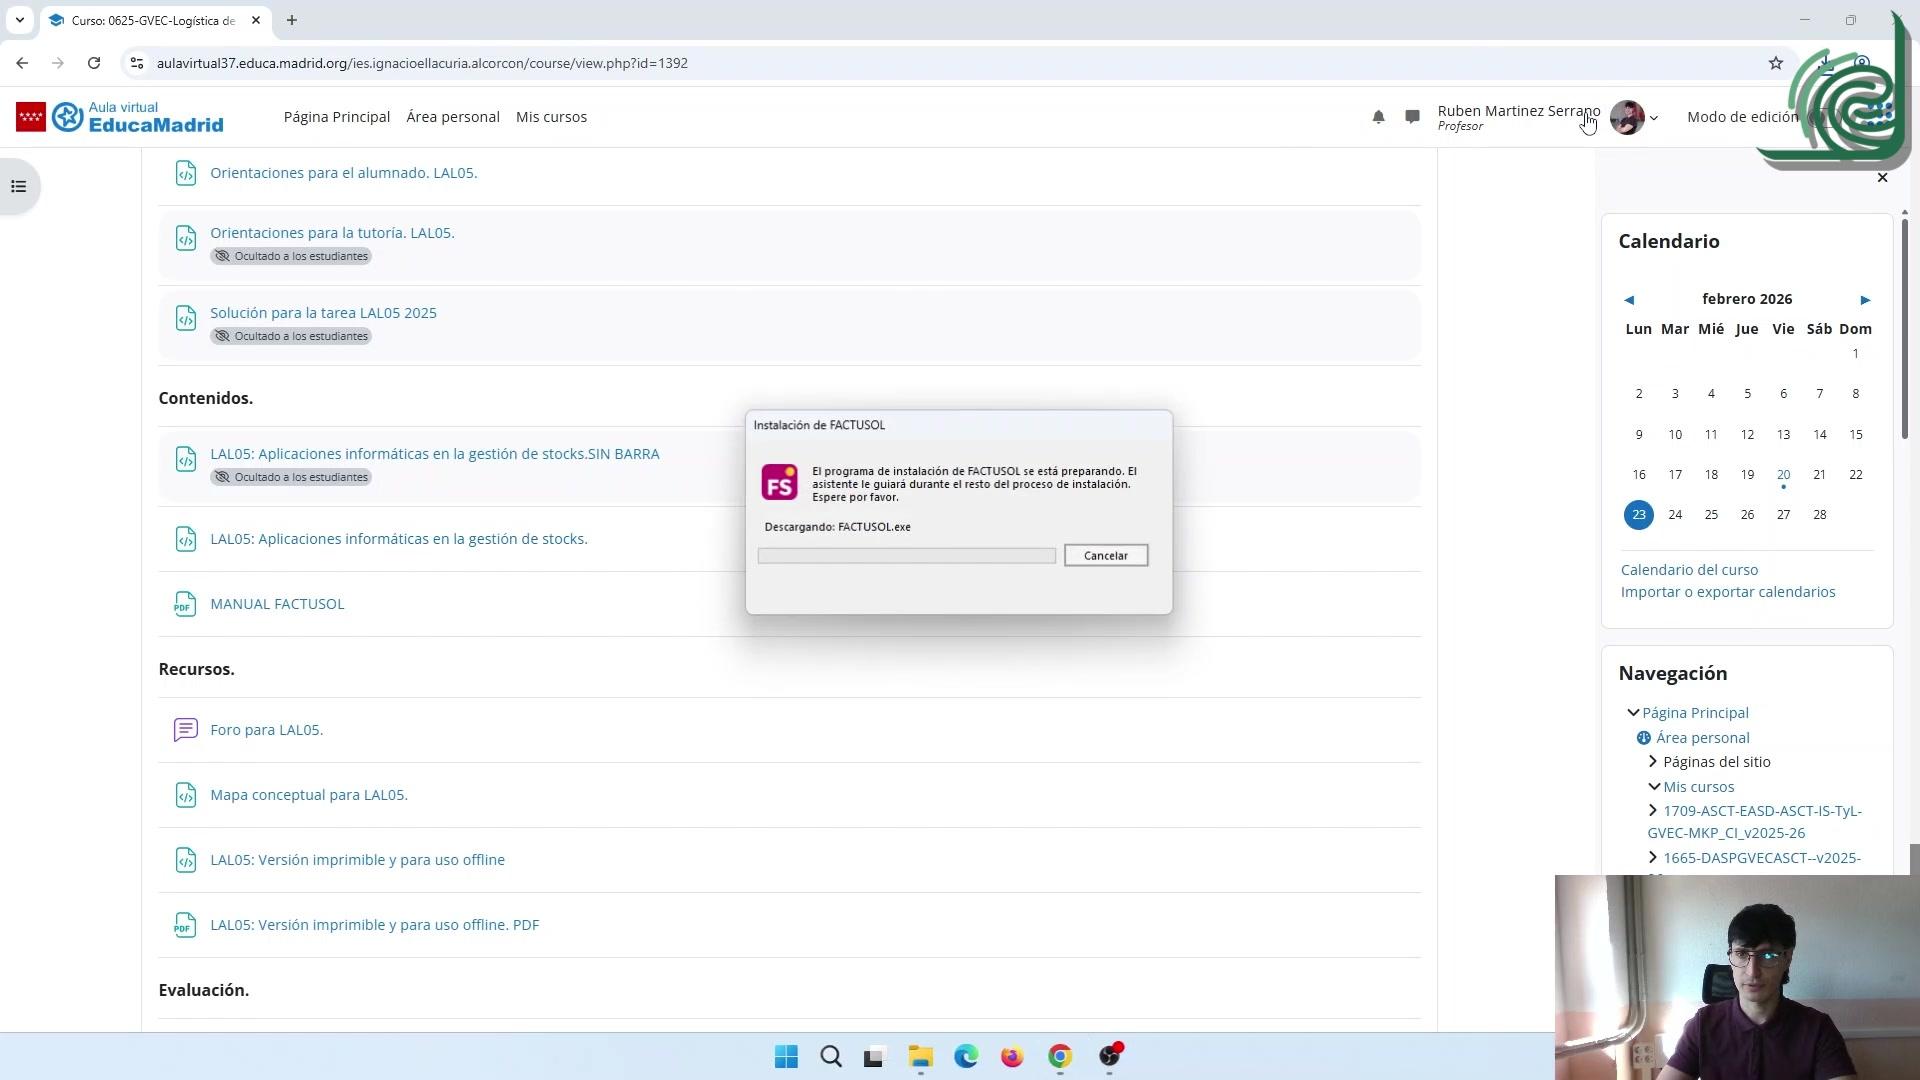Go to the Área personal menu item
The height and width of the screenshot is (1080, 1920).
[452, 117]
